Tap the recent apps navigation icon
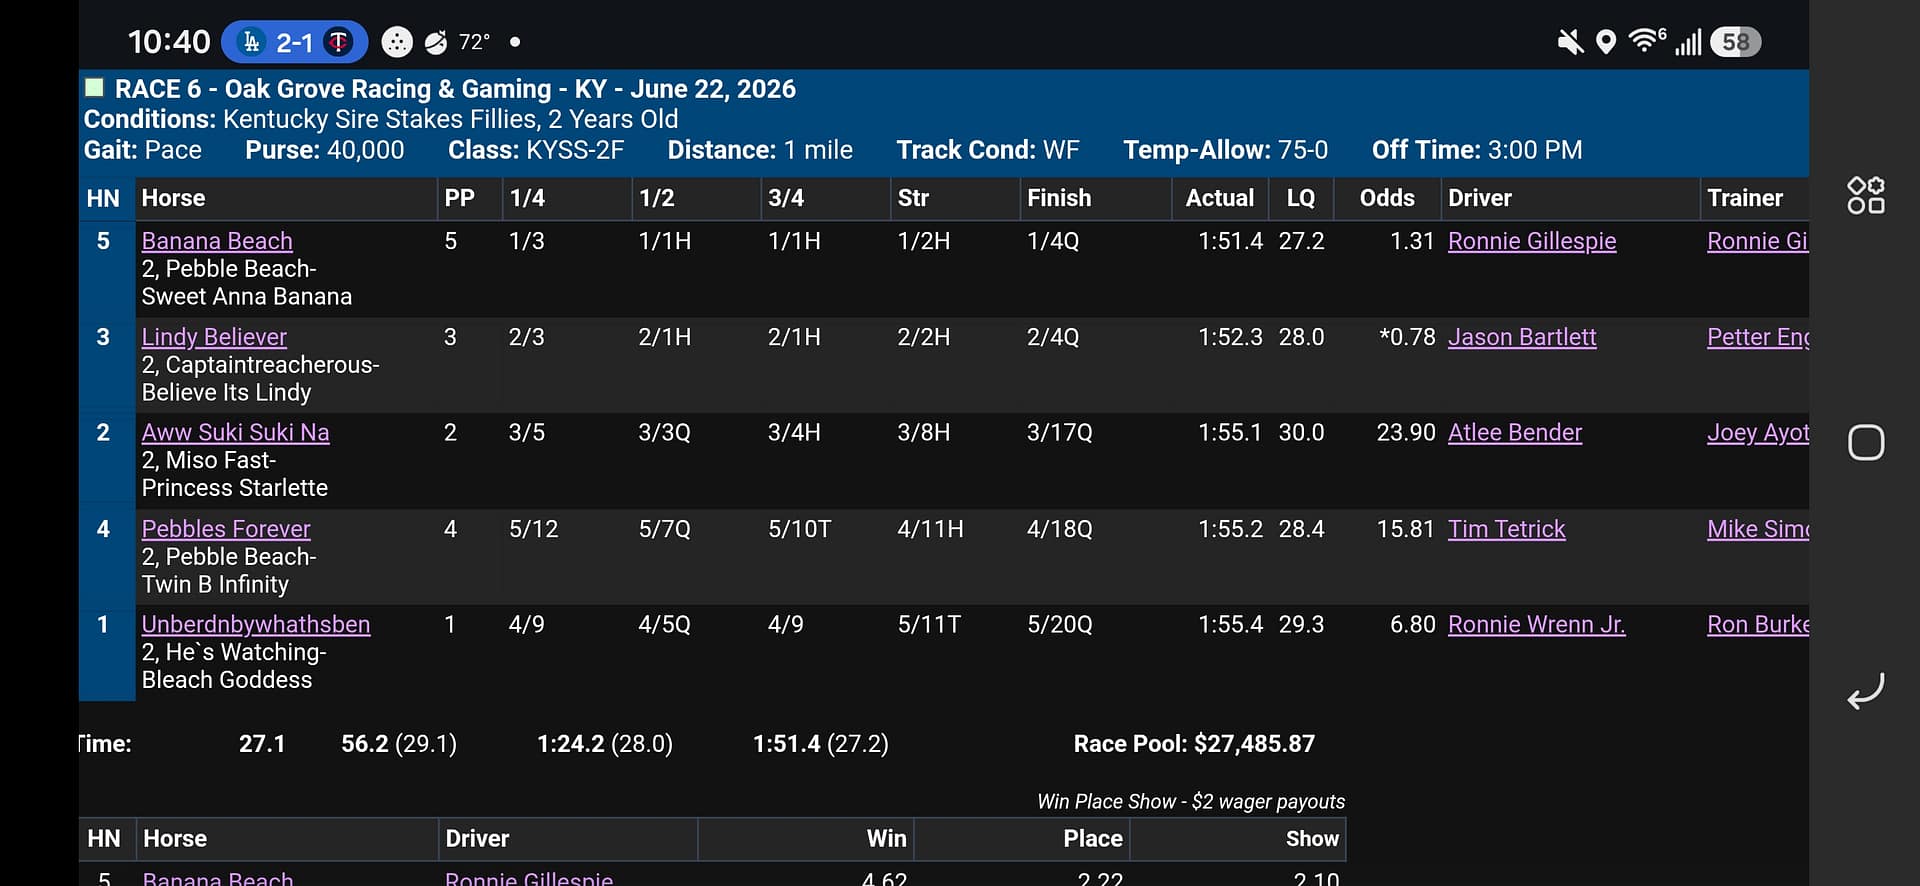The width and height of the screenshot is (1920, 886). click(1866, 196)
